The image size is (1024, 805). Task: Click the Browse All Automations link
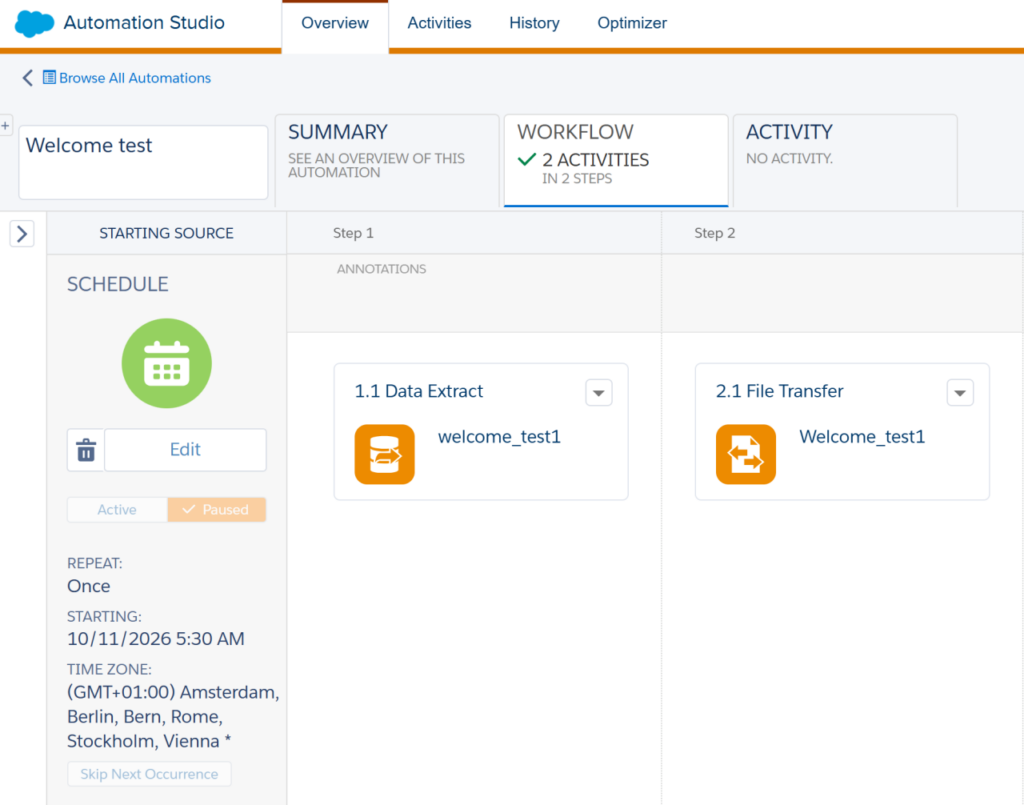135,78
